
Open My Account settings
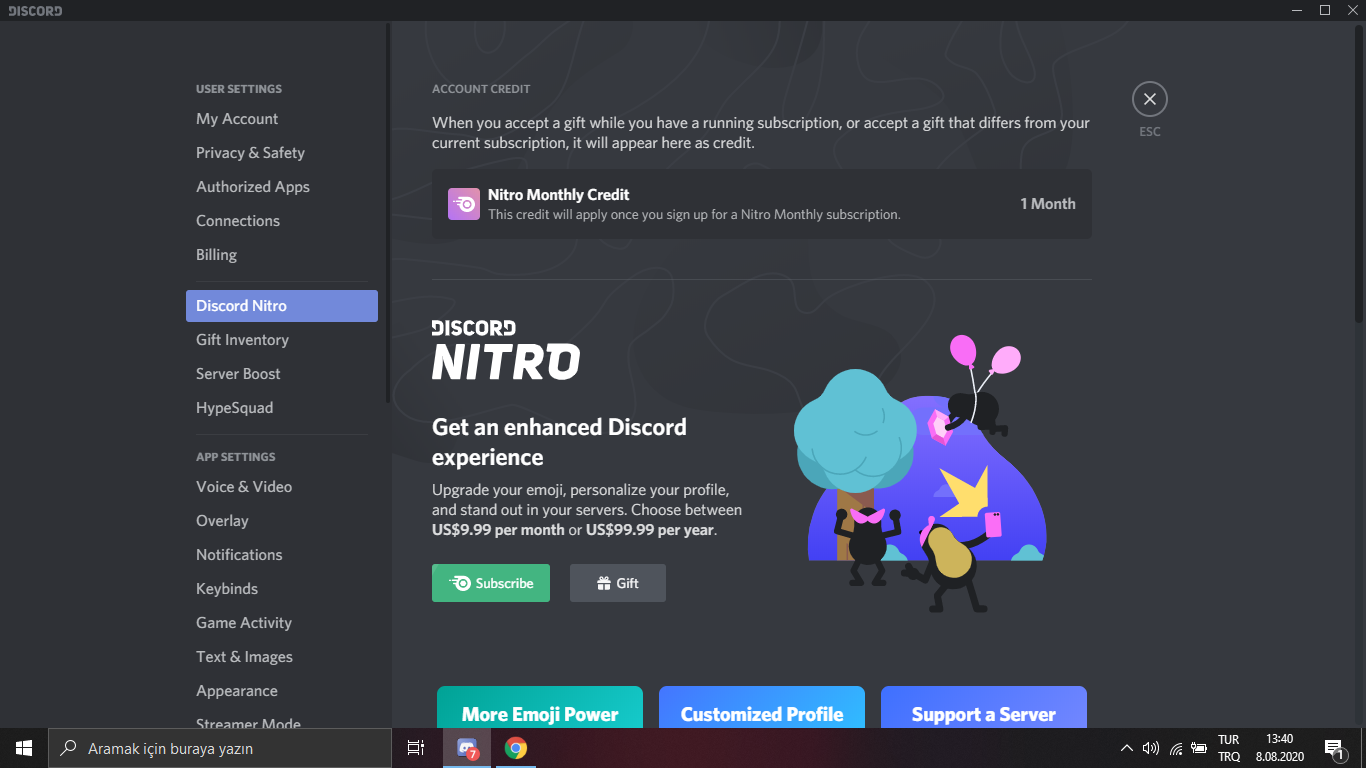[282, 119]
